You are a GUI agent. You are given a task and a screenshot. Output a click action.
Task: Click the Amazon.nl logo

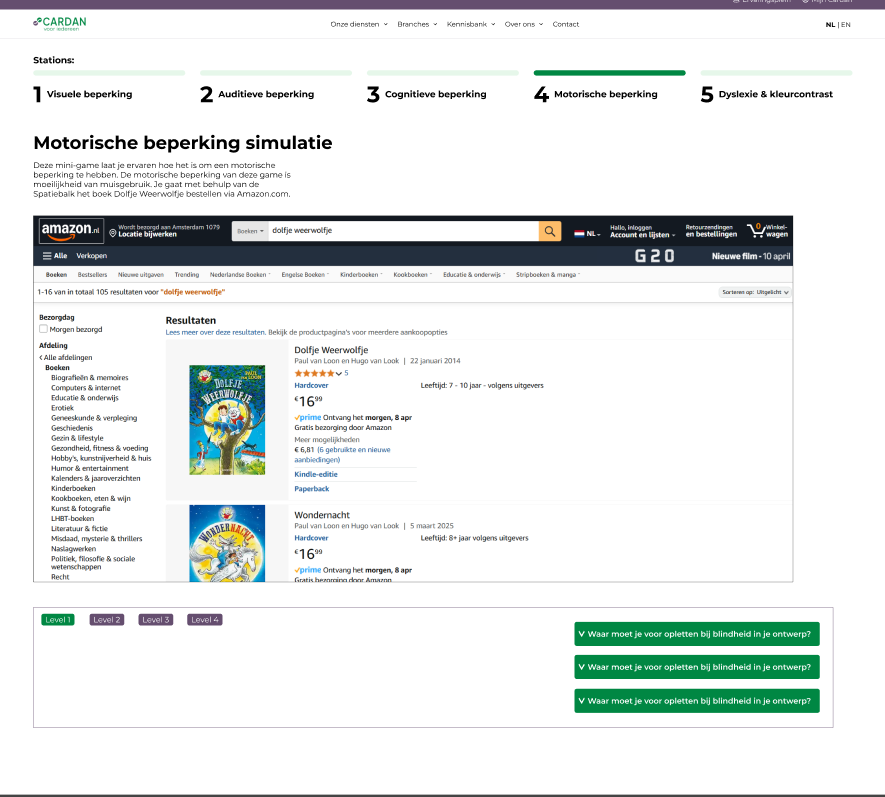click(71, 231)
